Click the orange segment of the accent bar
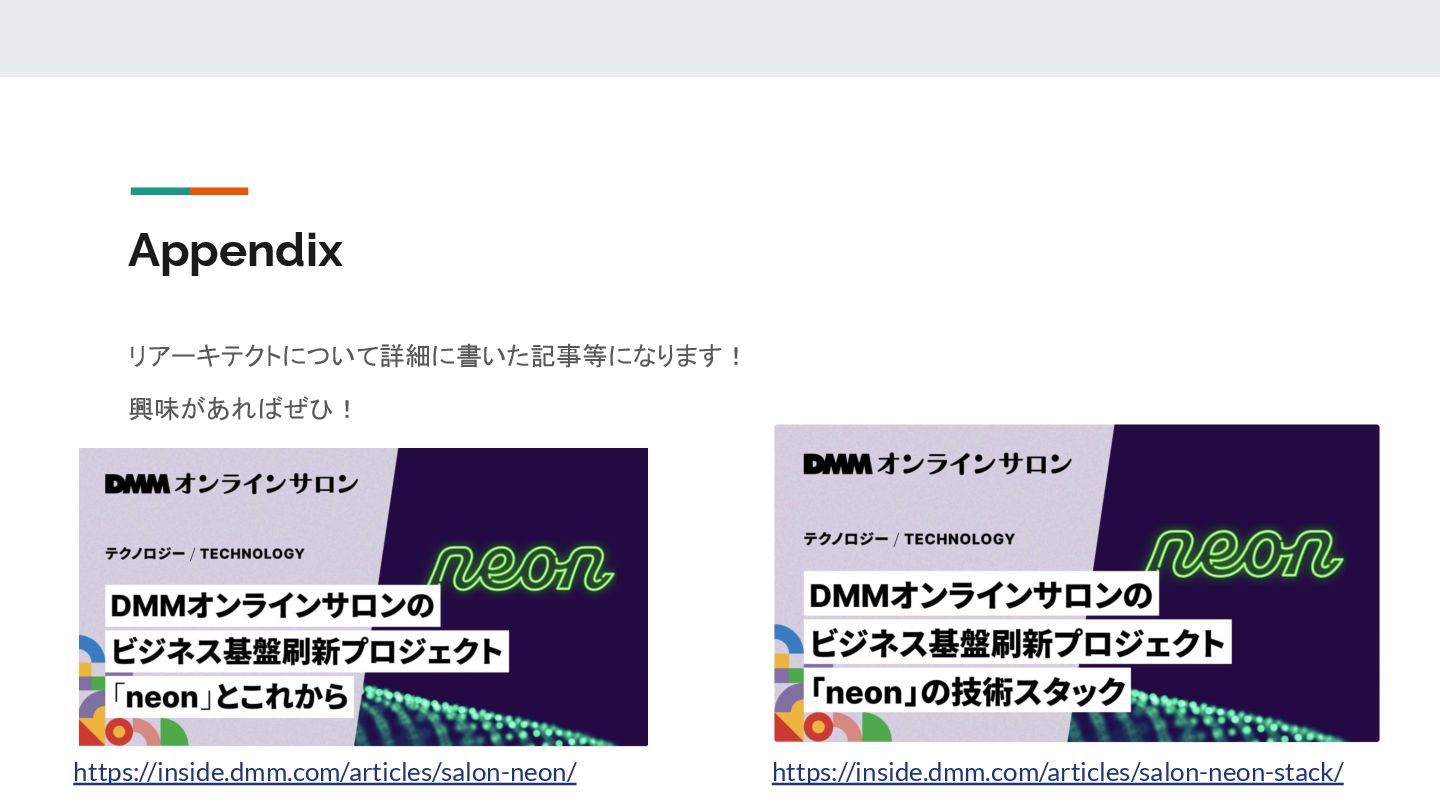This screenshot has height=810, width=1440. 219,191
